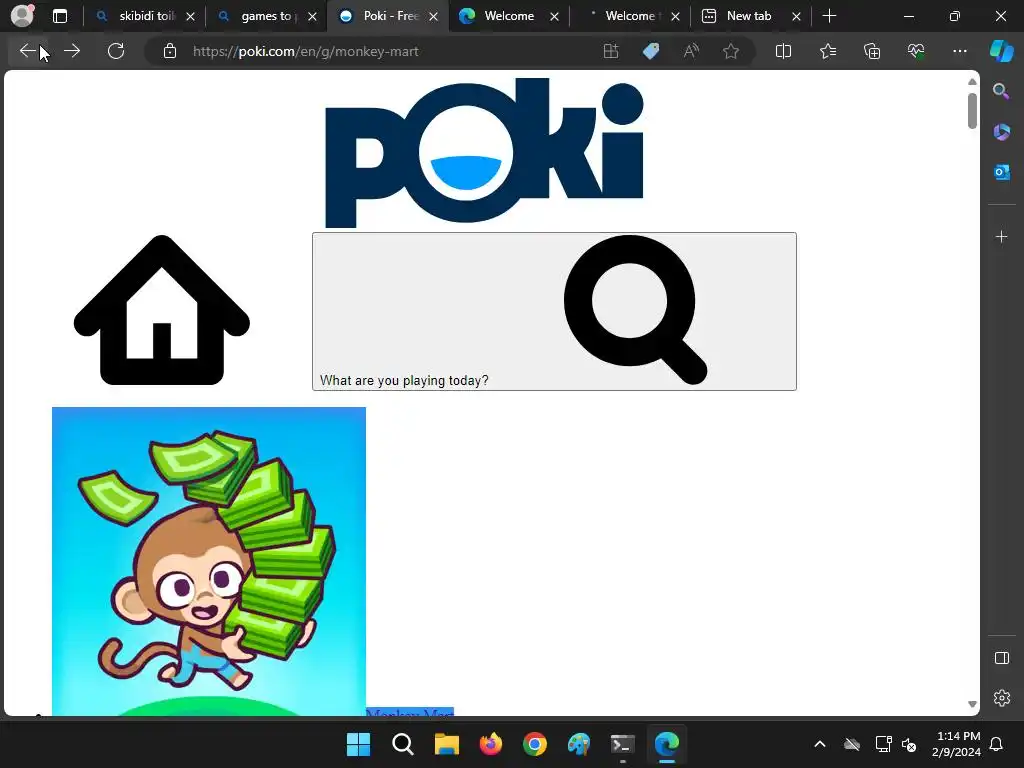
Task: Open the profile avatar
Action: pos(22,15)
